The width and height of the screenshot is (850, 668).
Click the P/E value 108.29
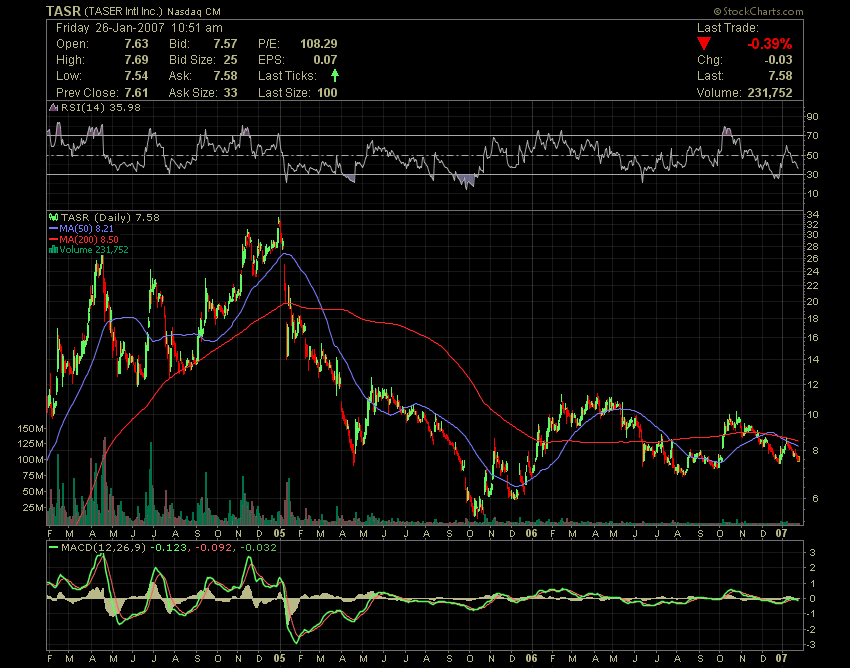[x=319, y=44]
